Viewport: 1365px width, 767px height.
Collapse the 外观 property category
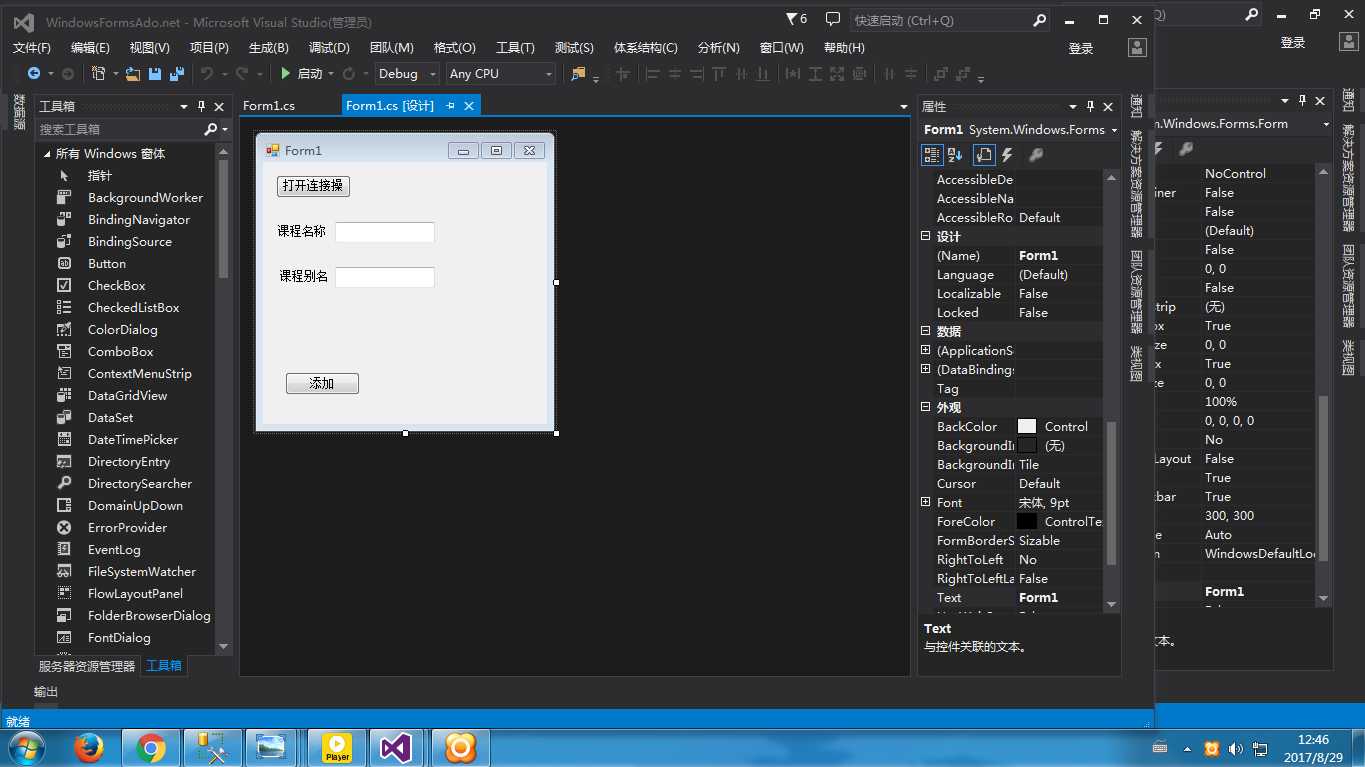(926, 408)
